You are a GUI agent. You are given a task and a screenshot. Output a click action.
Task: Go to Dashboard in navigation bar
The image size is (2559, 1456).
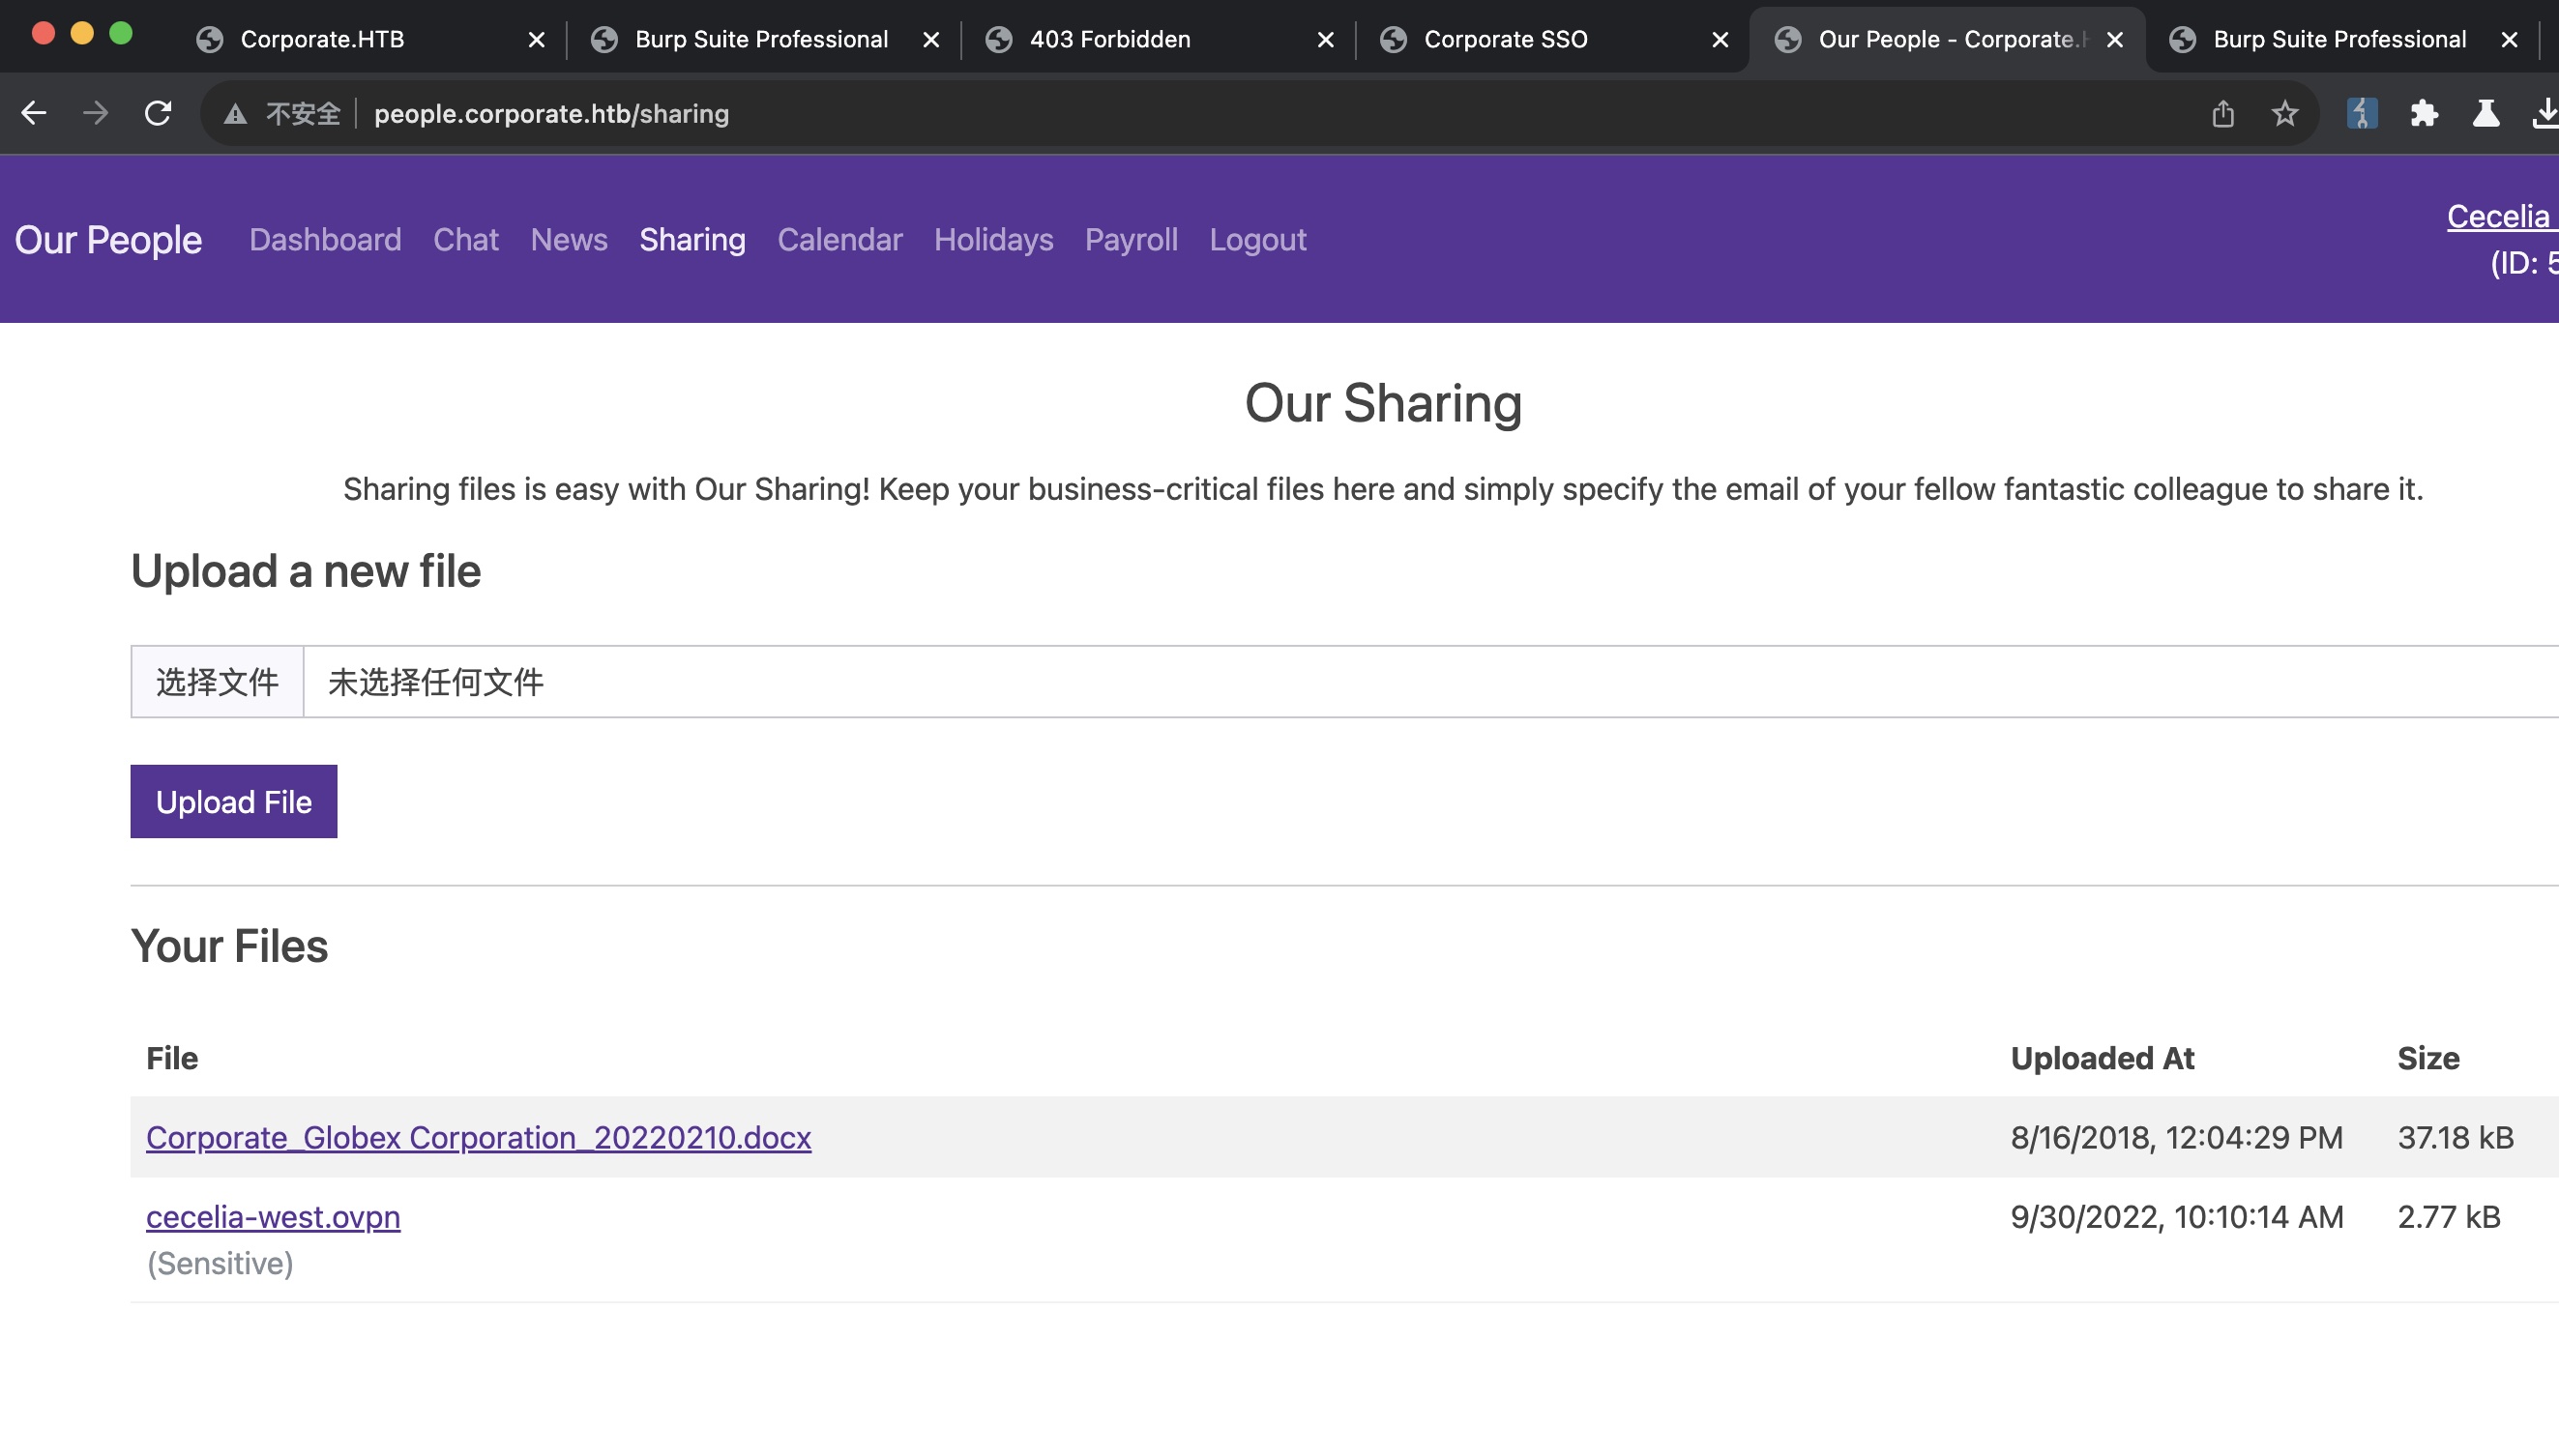click(x=325, y=239)
